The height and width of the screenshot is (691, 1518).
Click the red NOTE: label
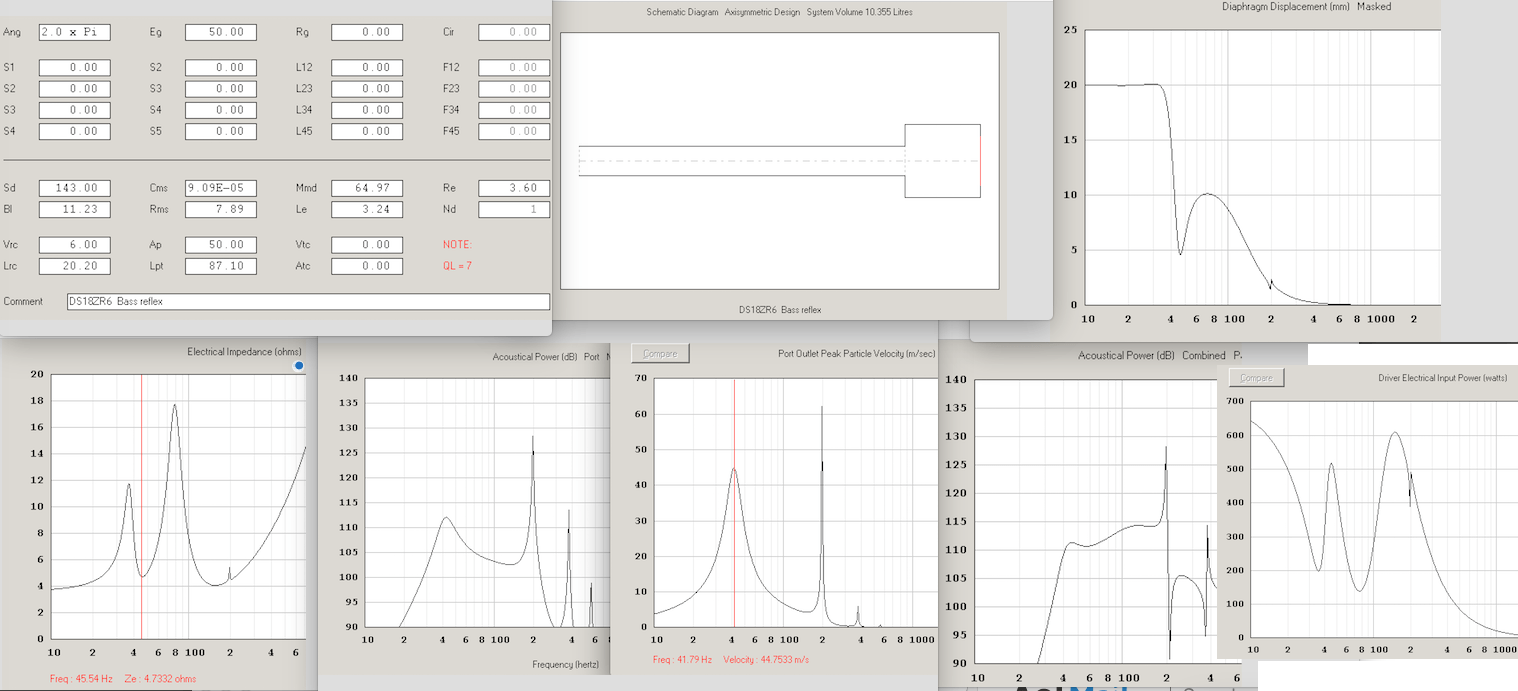[x=456, y=245]
